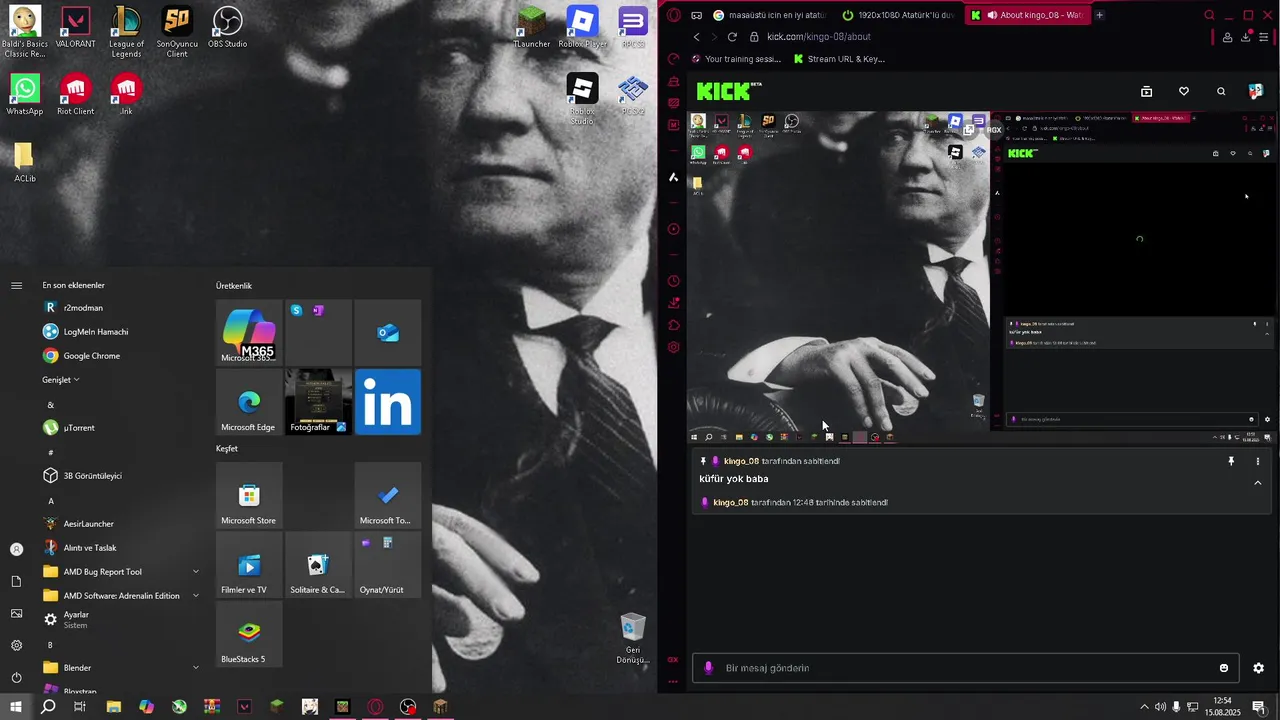Open emoji picker in Kick message box
Viewport: 1280px width, 720px height.
click(1224, 668)
